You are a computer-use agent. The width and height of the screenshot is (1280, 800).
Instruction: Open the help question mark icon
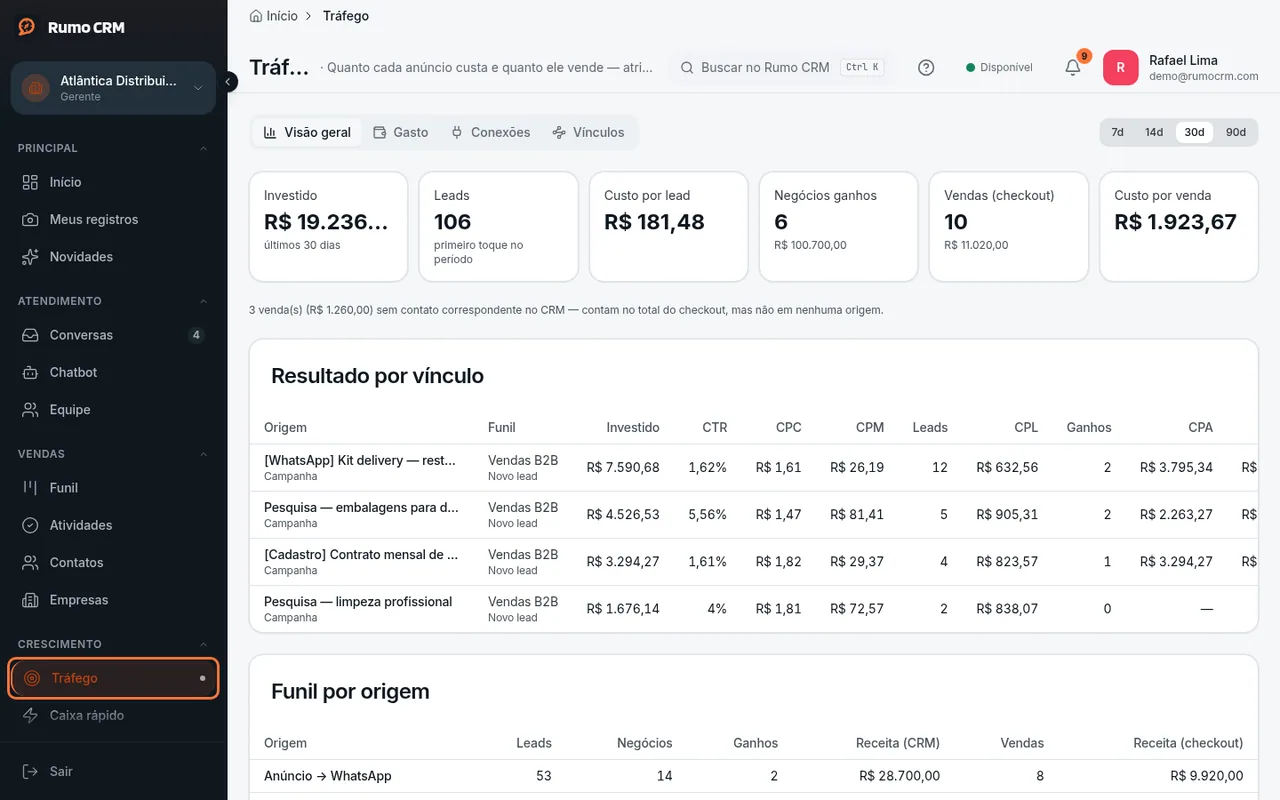pyautogui.click(x=926, y=68)
